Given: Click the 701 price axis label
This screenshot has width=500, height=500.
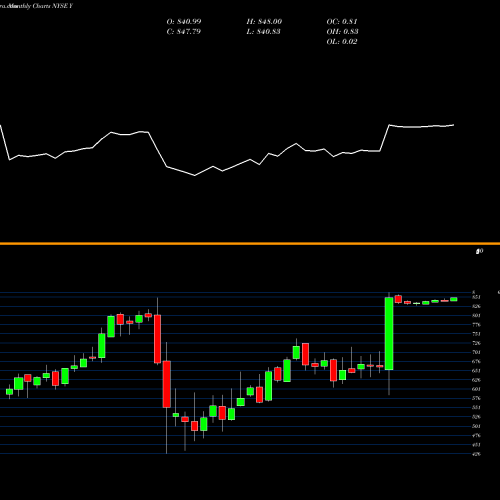Looking at the screenshot, I should 476,352.
